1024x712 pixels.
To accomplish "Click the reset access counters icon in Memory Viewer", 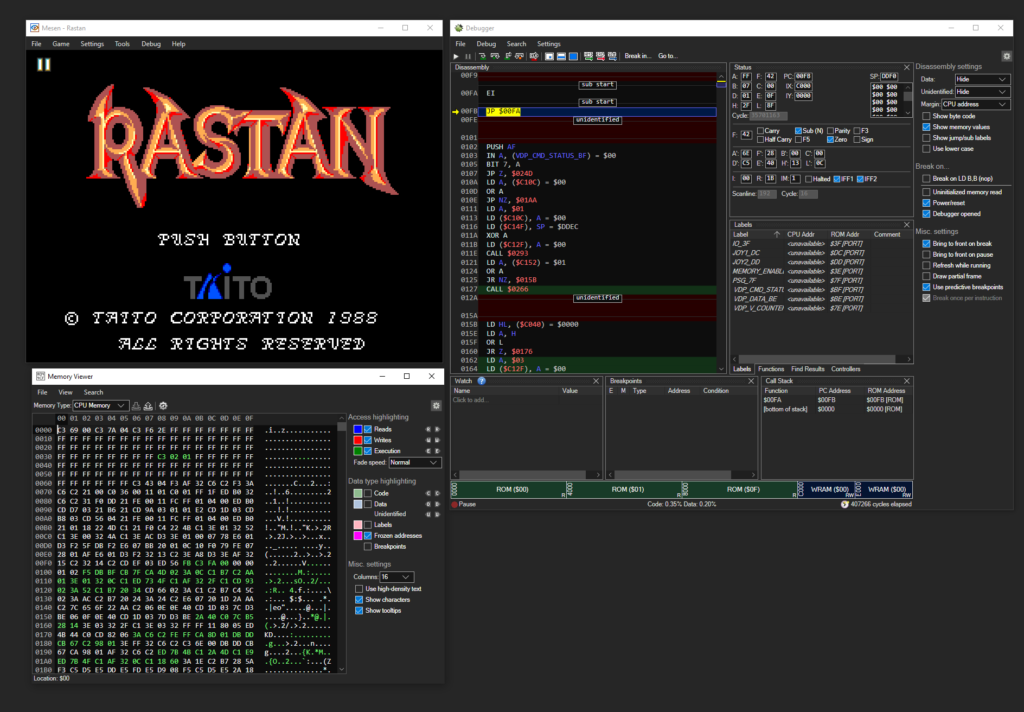I will (163, 406).
